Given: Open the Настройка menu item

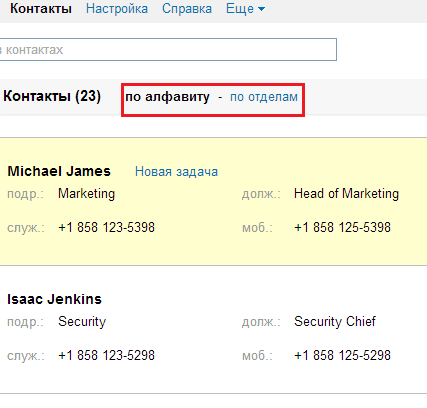Looking at the screenshot, I should 117,9.
